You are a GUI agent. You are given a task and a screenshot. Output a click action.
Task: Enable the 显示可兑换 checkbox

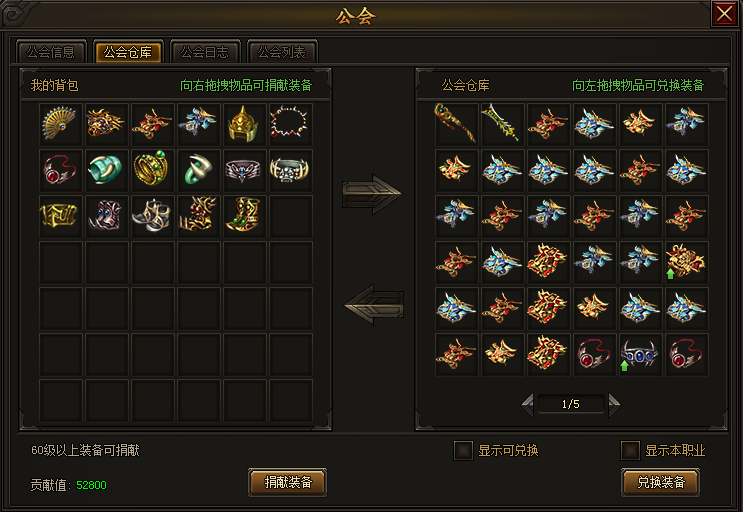tap(463, 450)
